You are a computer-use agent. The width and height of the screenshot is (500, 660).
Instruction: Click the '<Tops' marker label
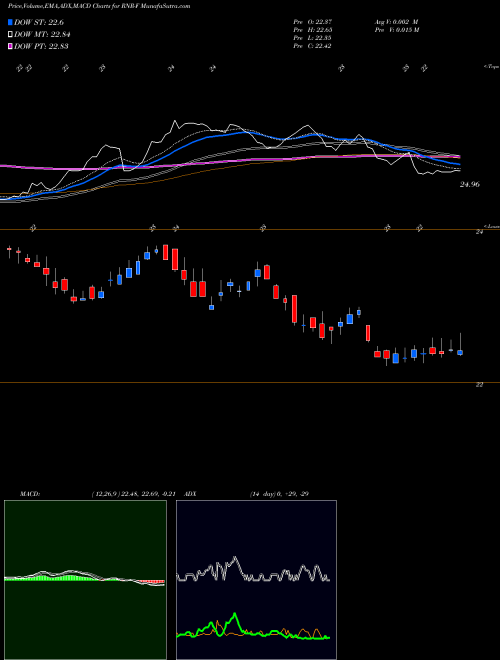tap(491, 67)
